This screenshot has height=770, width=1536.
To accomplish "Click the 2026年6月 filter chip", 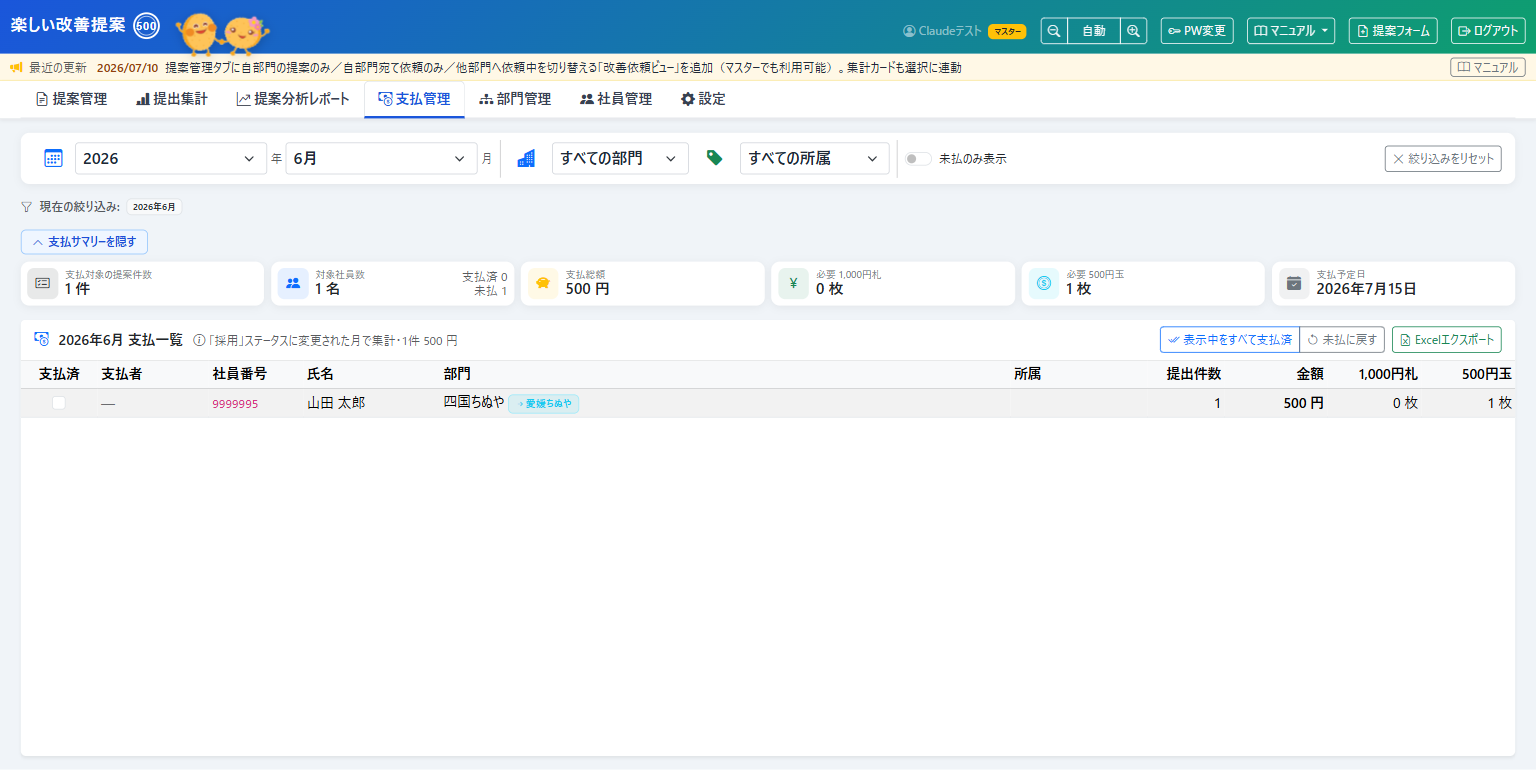I will [x=154, y=207].
